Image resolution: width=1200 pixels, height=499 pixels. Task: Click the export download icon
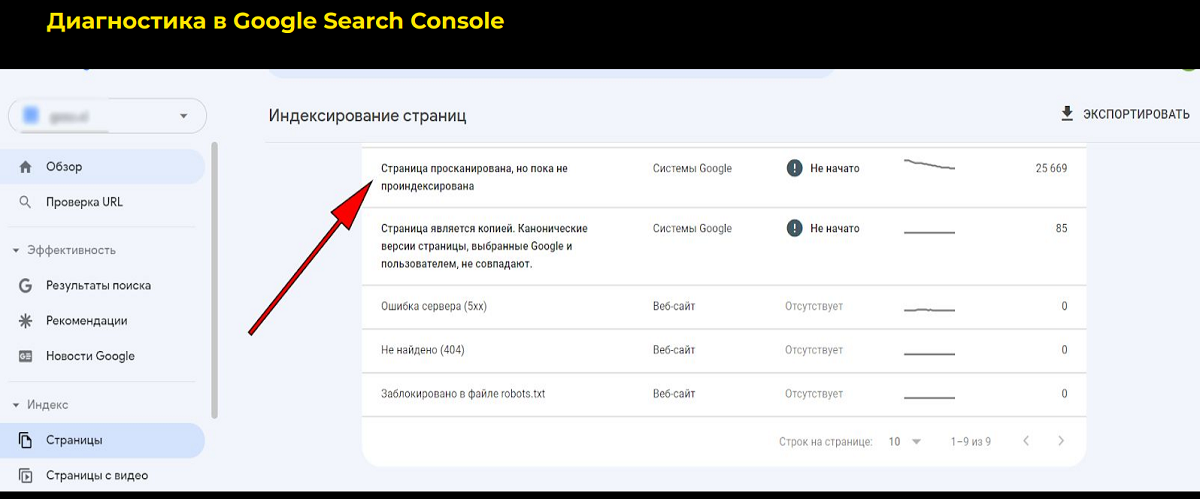click(1067, 114)
